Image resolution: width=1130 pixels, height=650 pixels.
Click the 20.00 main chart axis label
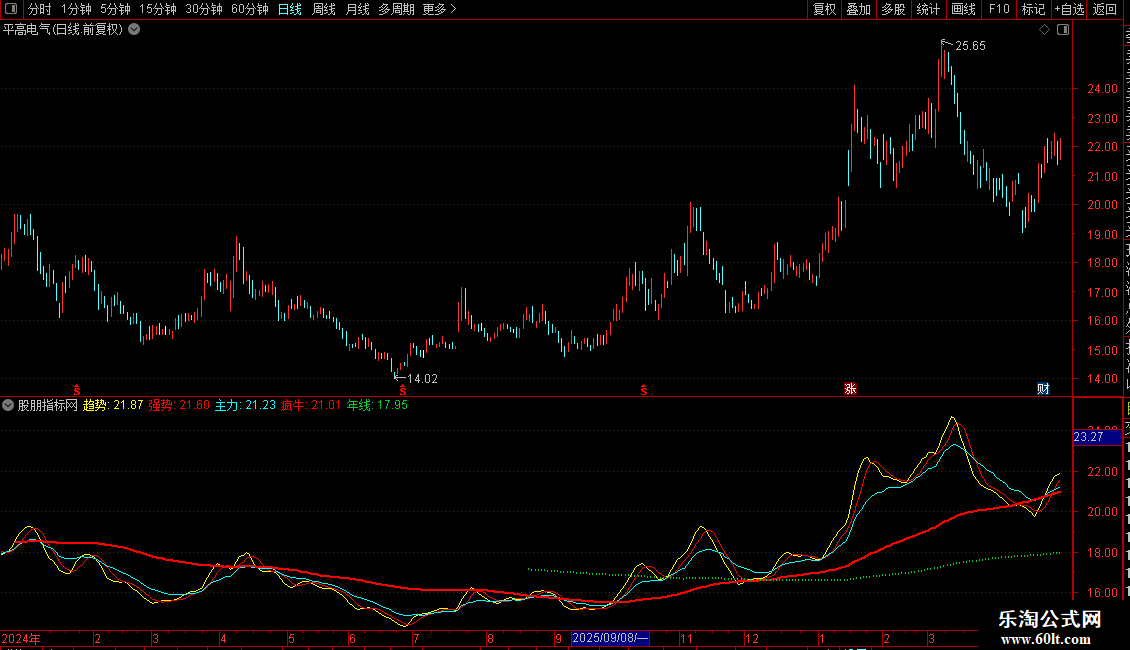coord(1103,205)
